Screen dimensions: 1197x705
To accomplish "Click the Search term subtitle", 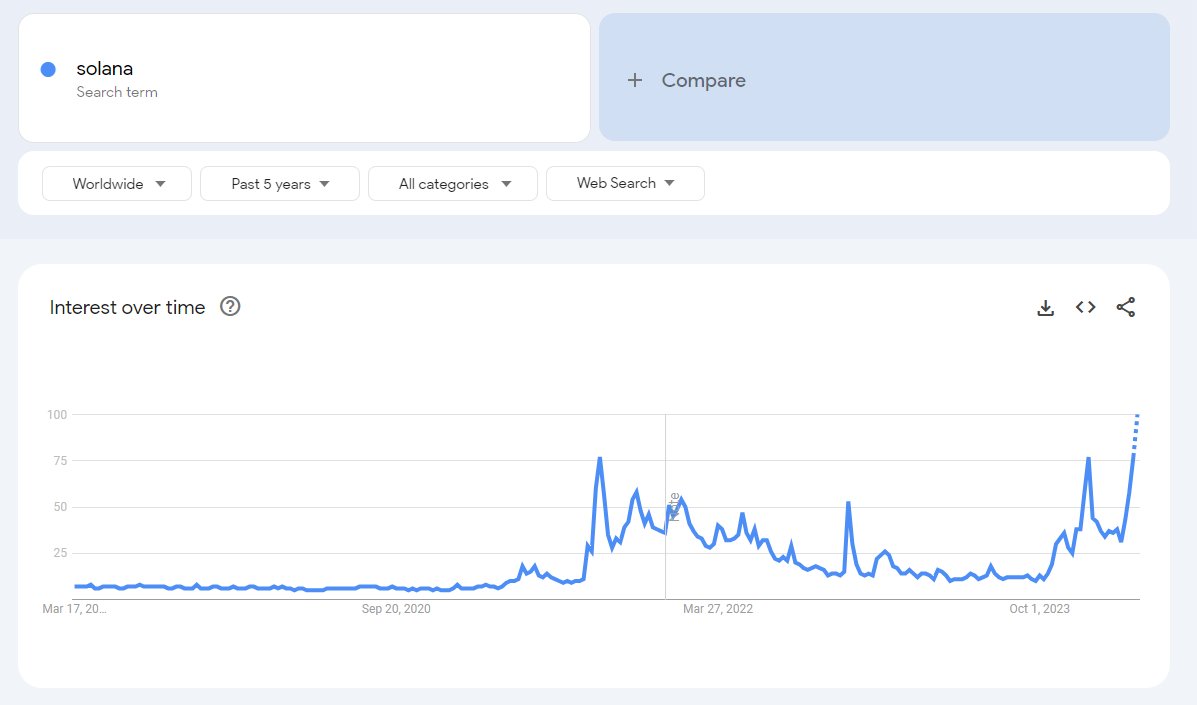I will [x=117, y=92].
